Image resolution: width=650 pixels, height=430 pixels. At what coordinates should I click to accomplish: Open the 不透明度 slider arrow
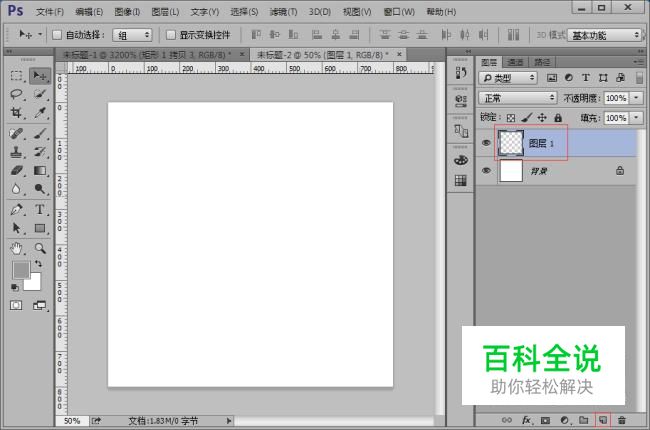[636, 98]
